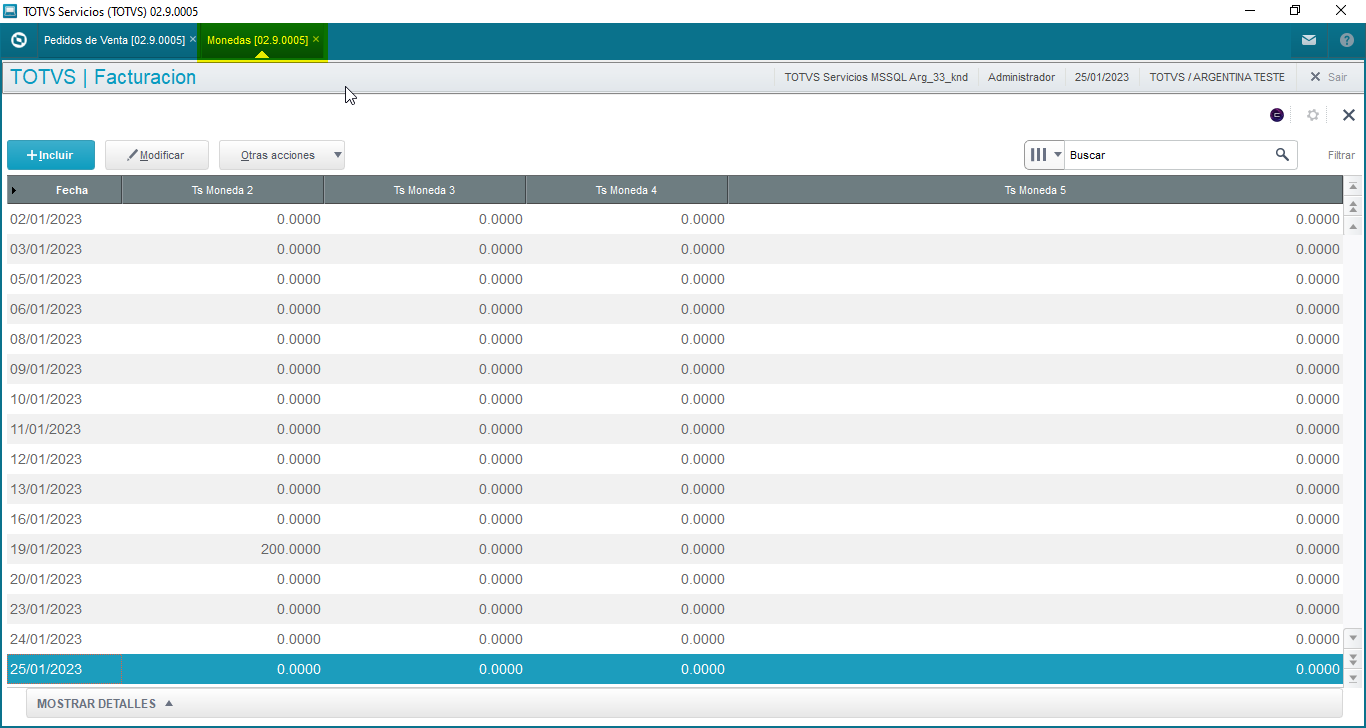Select the row dated 09/01/2023
This screenshot has height=728, width=1366.
pyautogui.click(x=675, y=369)
